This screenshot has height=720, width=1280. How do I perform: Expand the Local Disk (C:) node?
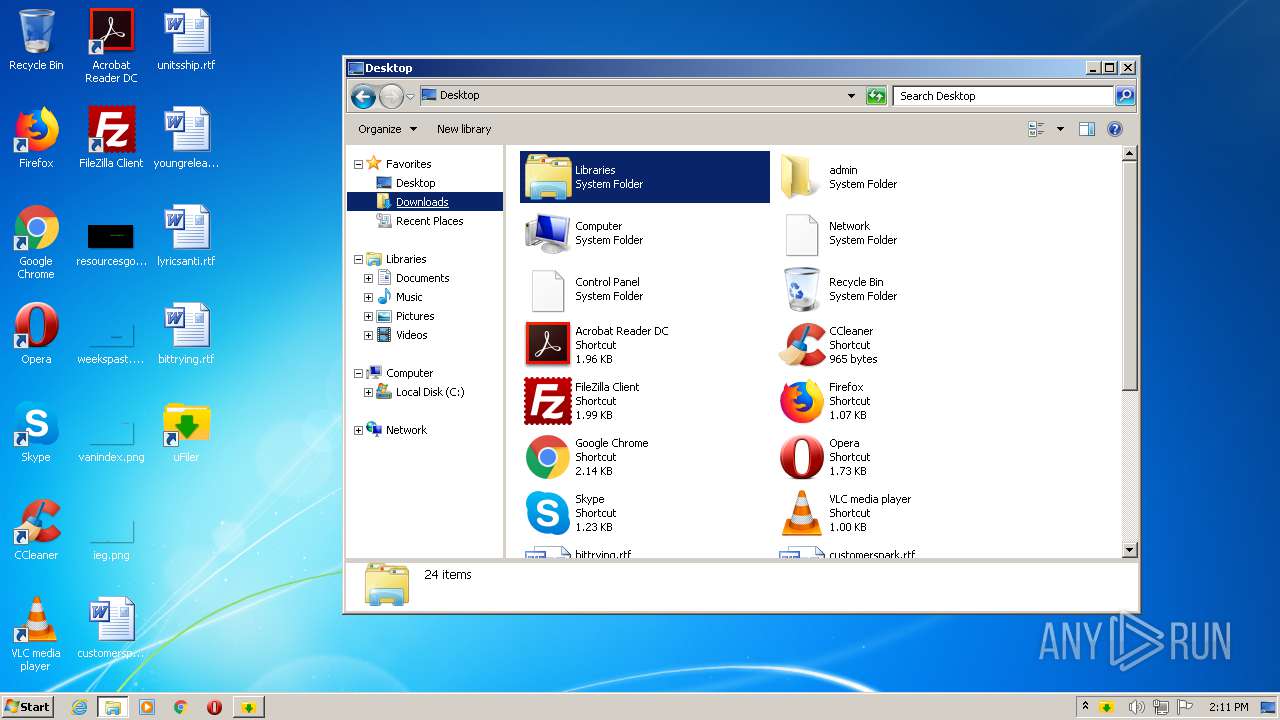368,392
